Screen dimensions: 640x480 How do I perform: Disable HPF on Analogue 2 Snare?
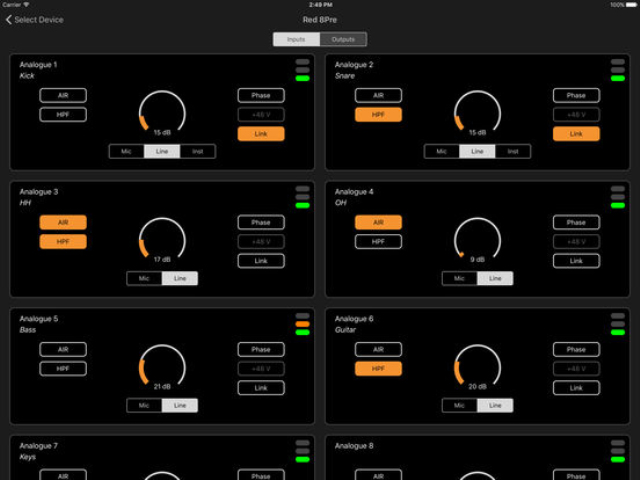[378, 115]
